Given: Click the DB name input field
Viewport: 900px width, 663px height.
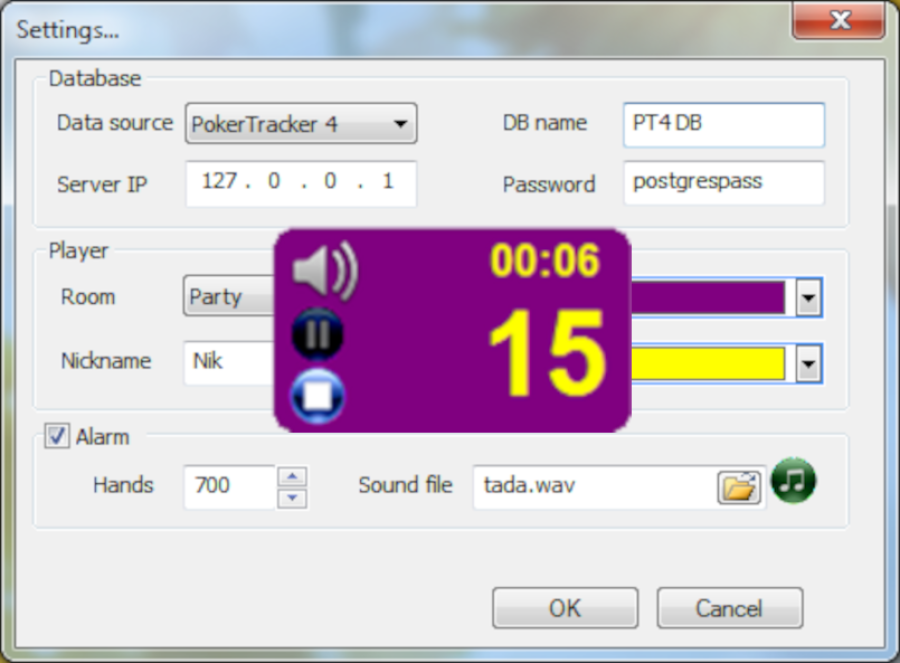Looking at the screenshot, I should coord(723,125).
